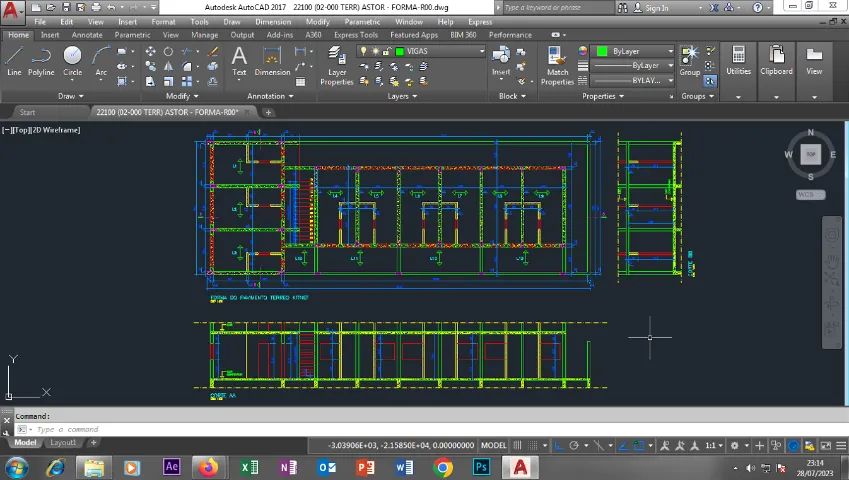849x480 pixels.
Task: Activate the Move tool in Modify panel
Action: click(x=151, y=51)
